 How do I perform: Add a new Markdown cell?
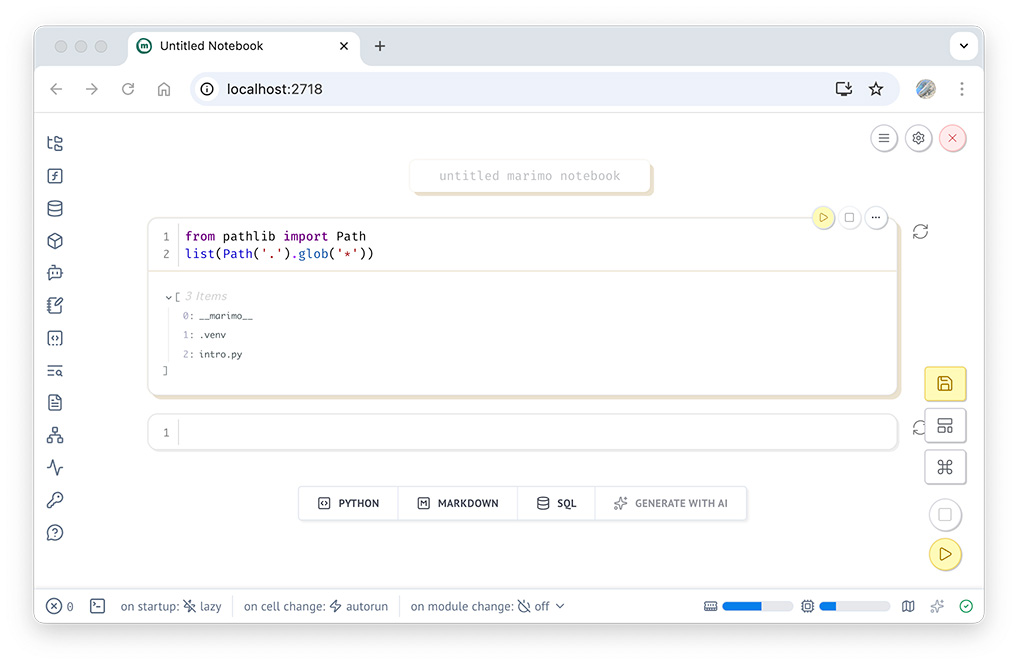point(457,503)
